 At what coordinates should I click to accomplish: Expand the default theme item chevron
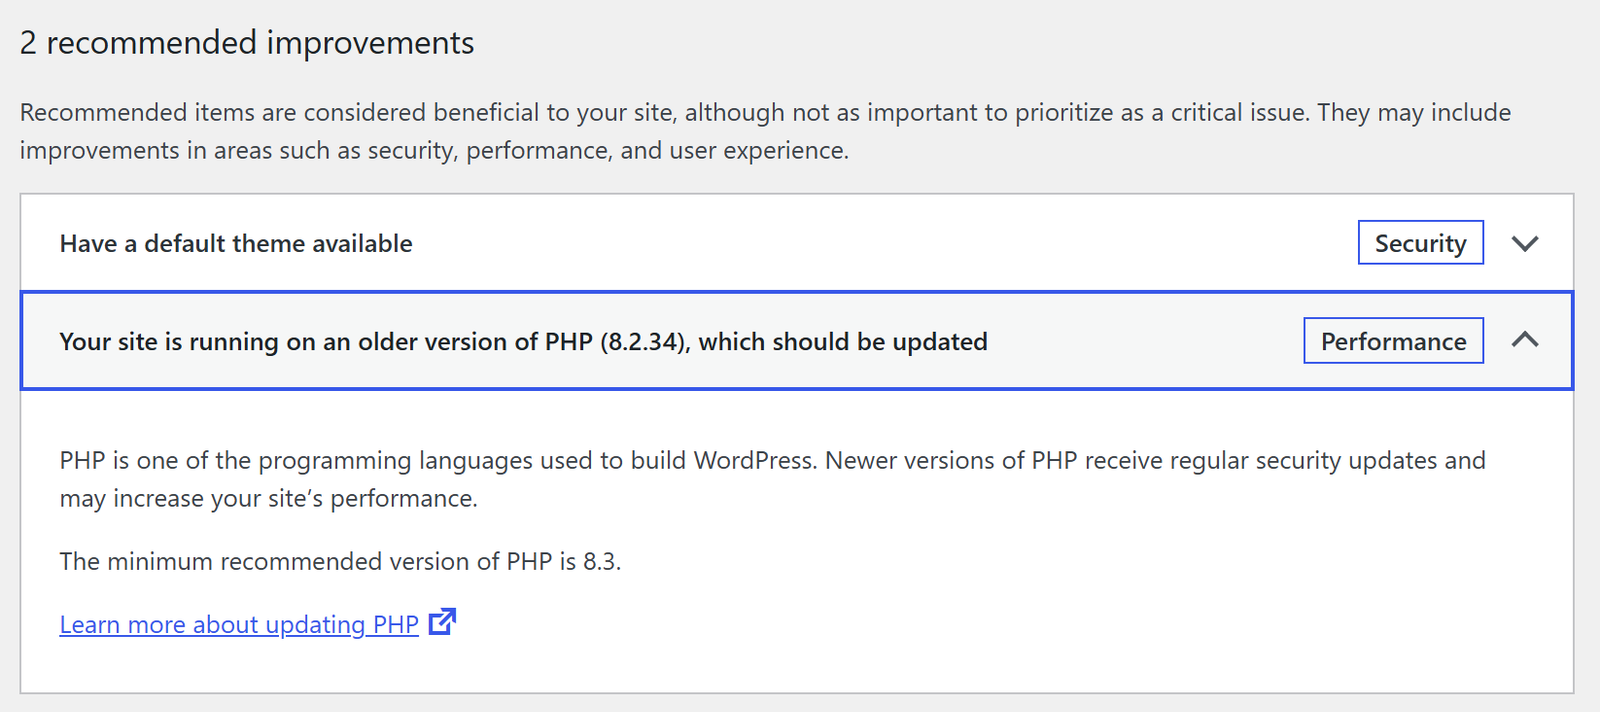(x=1524, y=243)
